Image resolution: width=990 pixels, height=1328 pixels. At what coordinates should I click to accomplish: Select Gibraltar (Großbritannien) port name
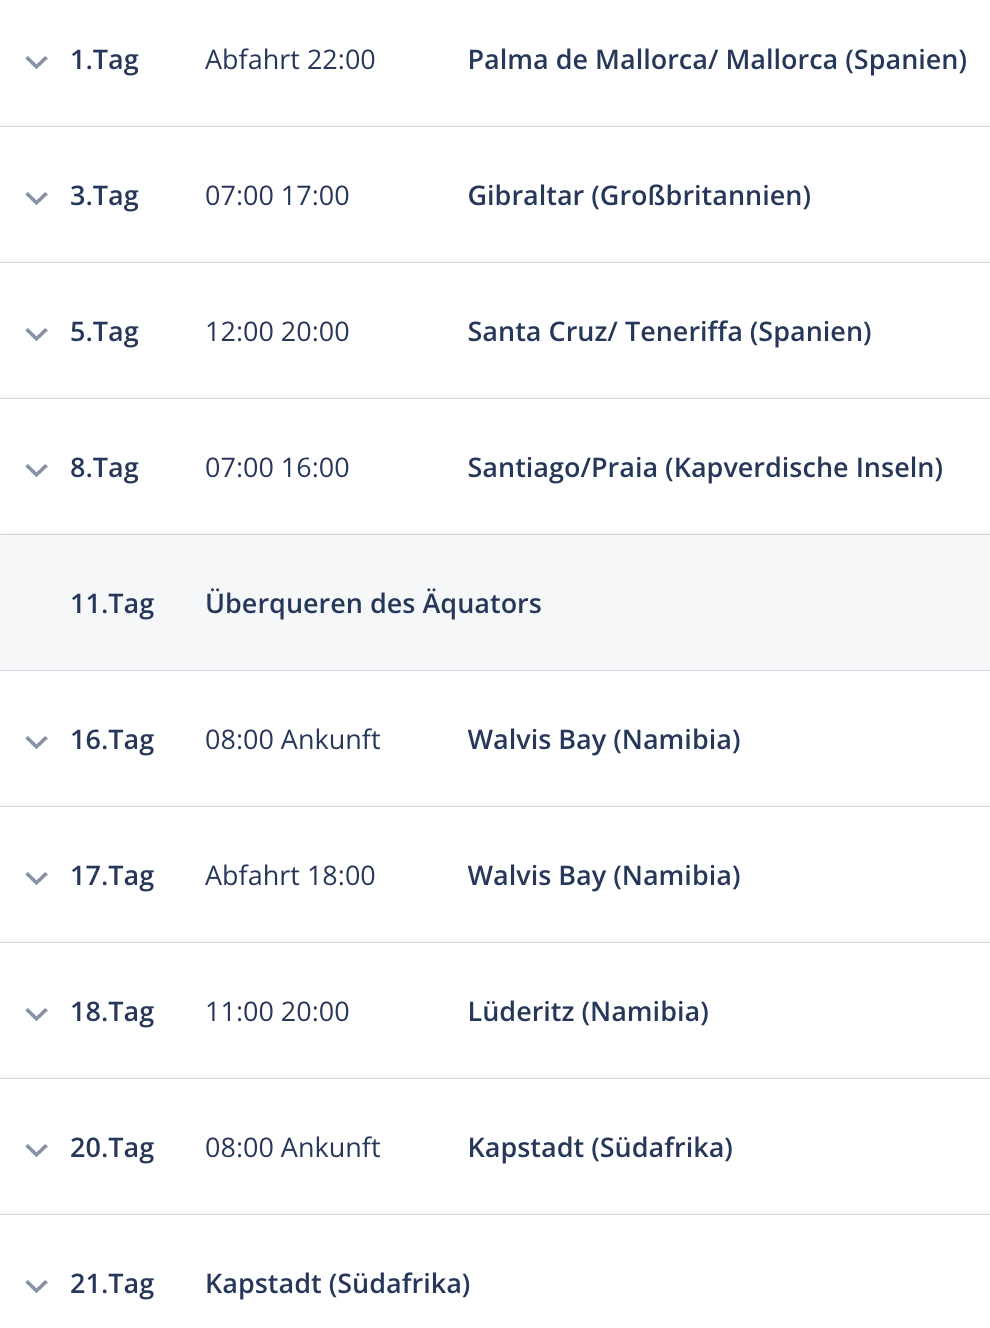pos(639,196)
